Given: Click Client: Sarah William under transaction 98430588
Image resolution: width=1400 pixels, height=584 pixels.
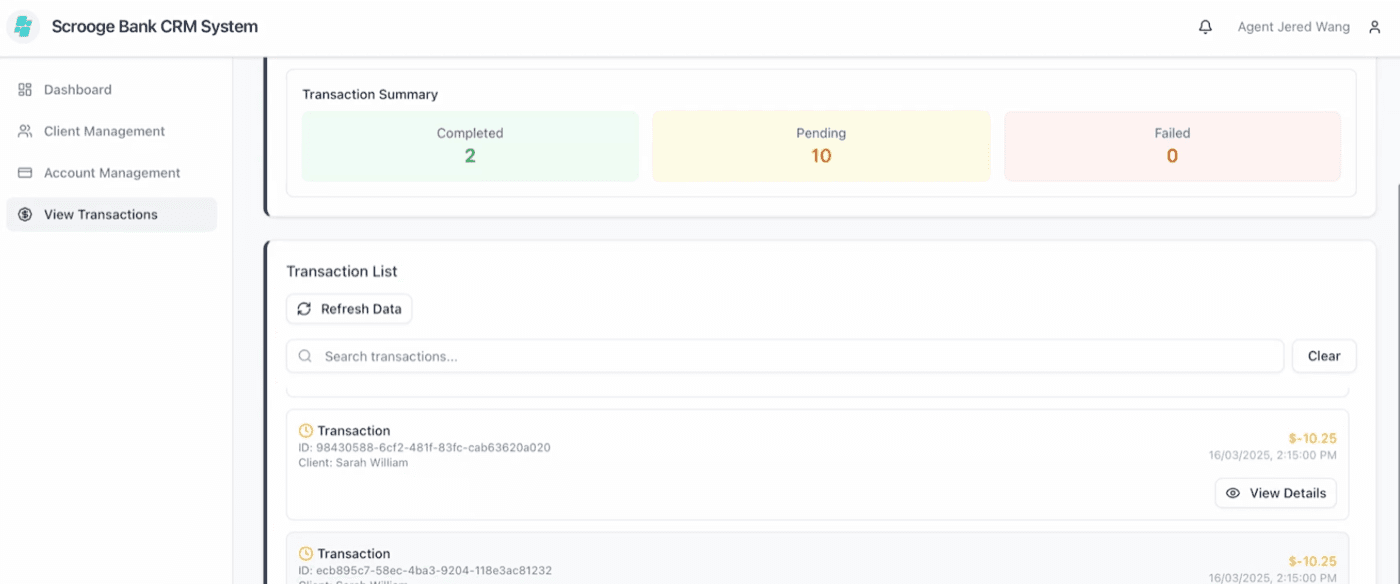Looking at the screenshot, I should tap(353, 463).
